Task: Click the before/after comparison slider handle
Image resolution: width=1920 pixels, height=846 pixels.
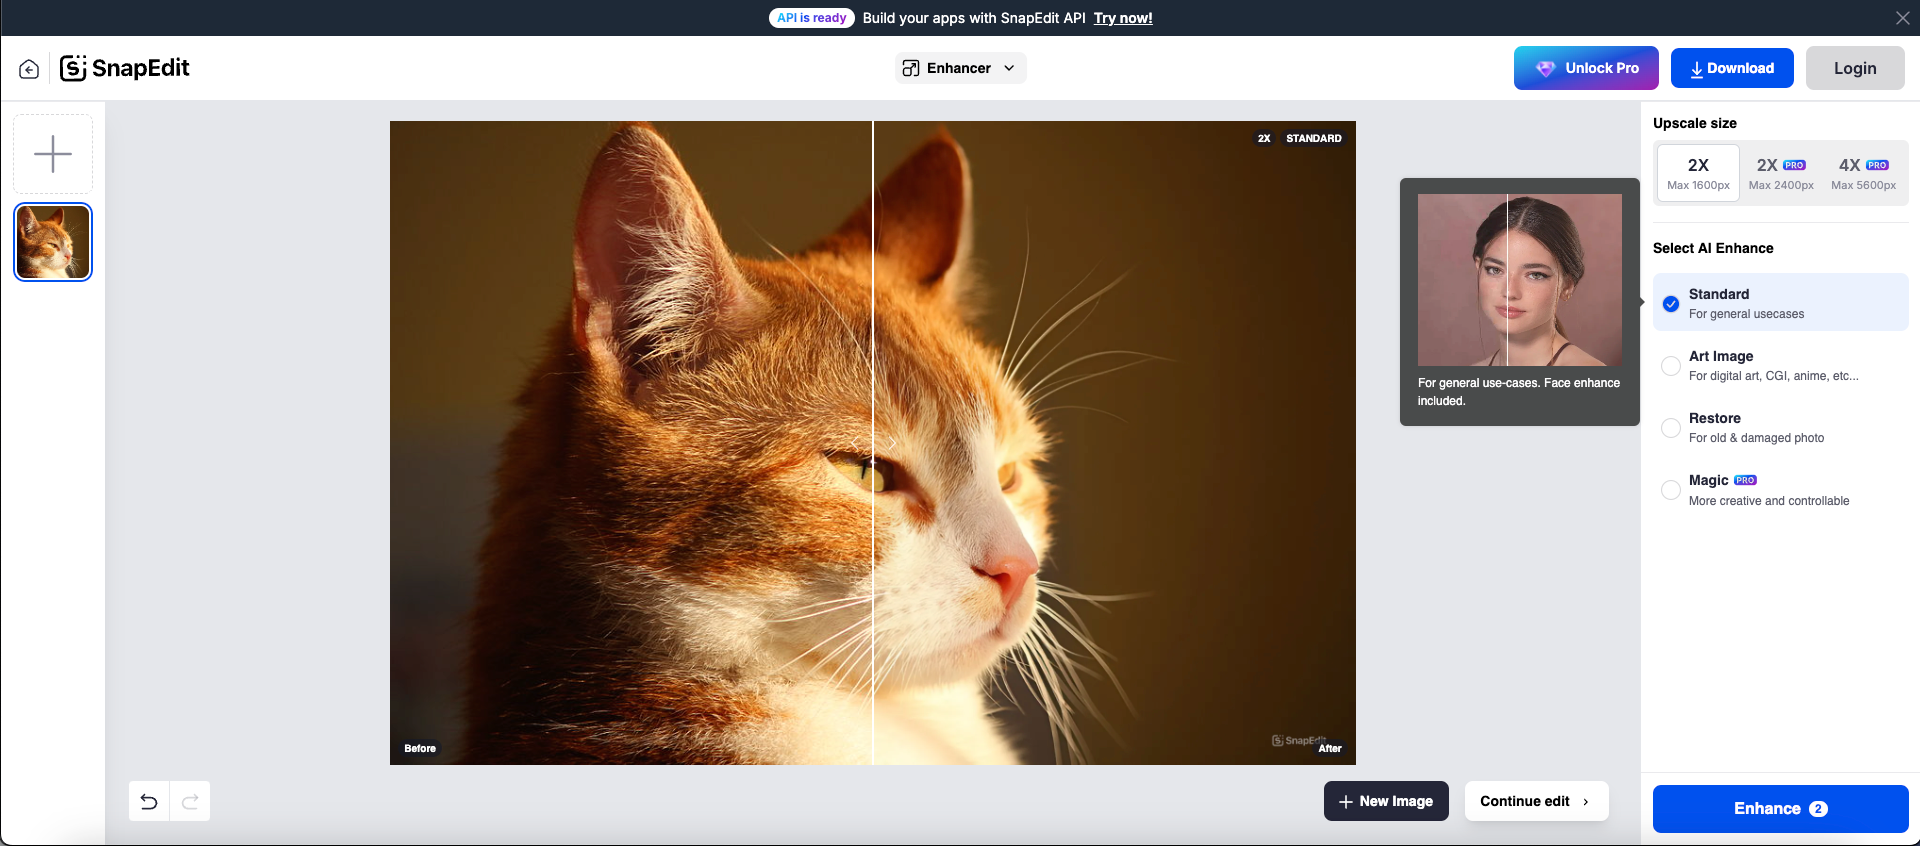Action: coord(873,443)
